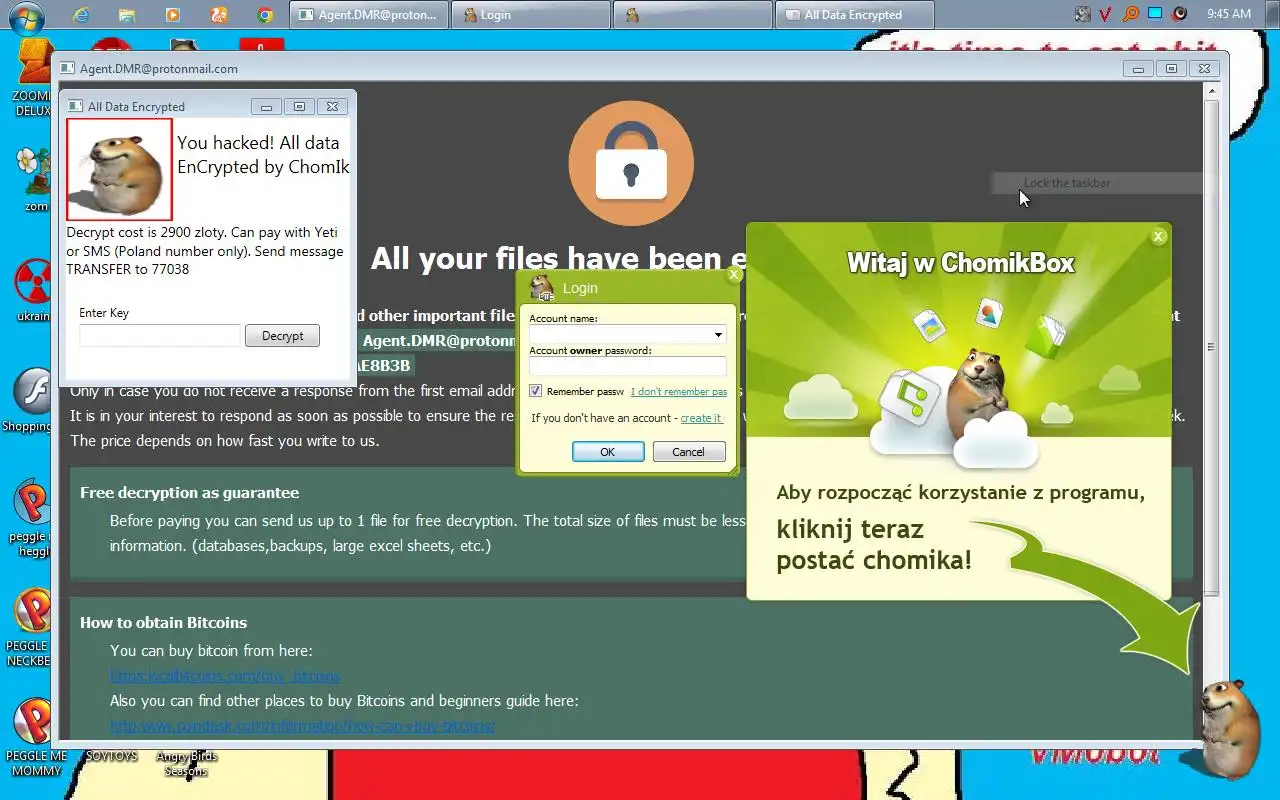Viewport: 1280px width, 800px height.
Task: Open the coindesk how to buy link
Action: point(302,726)
